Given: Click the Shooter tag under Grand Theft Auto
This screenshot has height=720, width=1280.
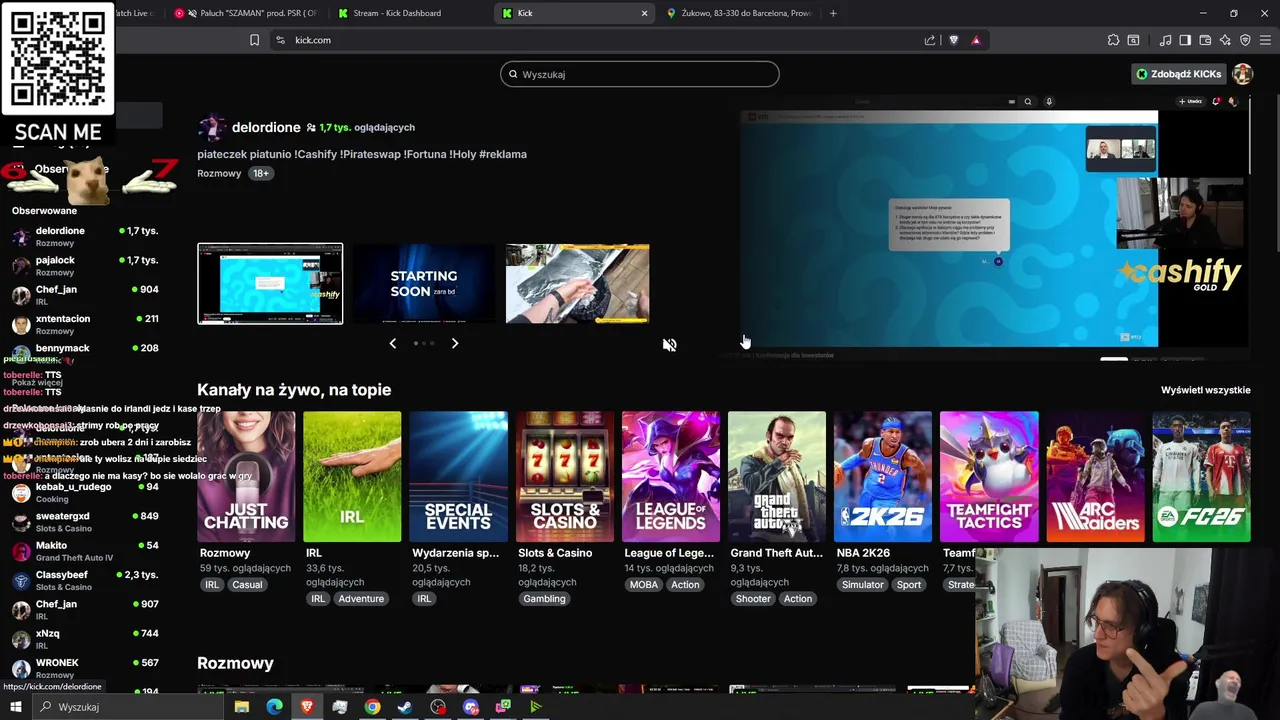Looking at the screenshot, I should [753, 599].
